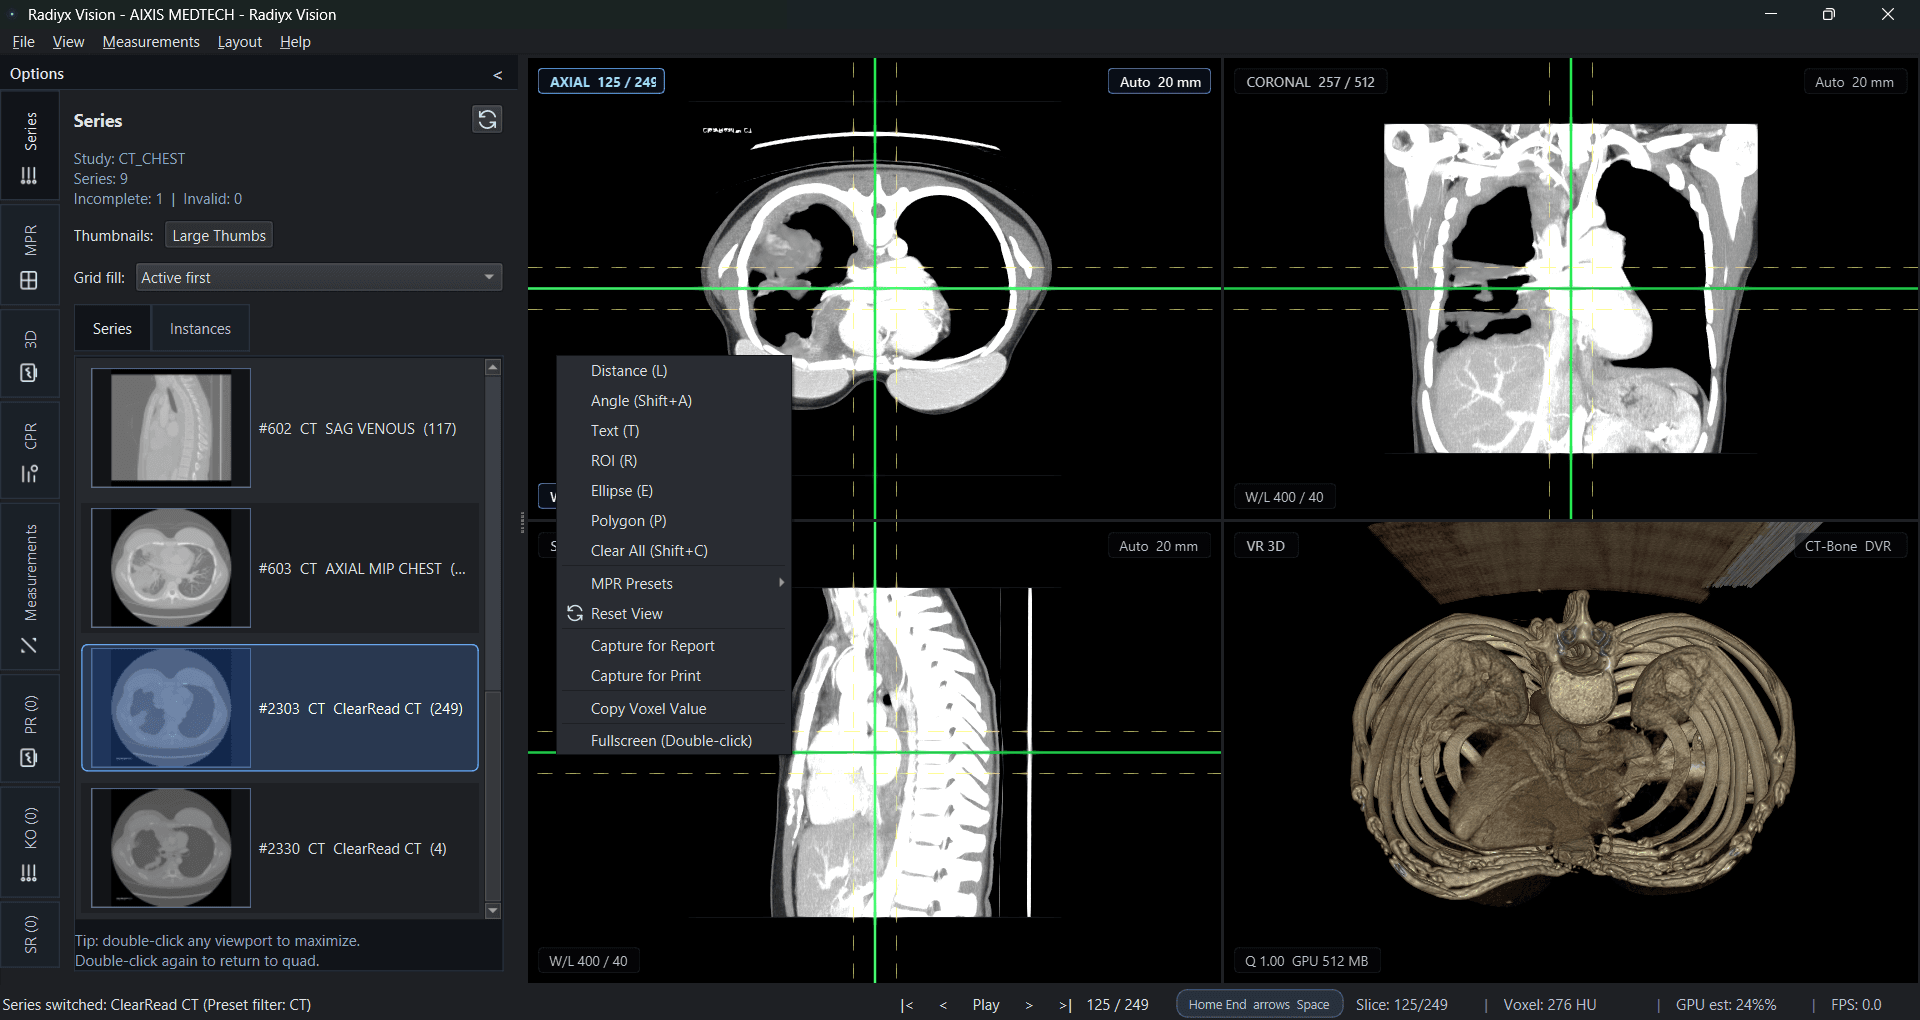Collapse the Options panel

click(497, 75)
